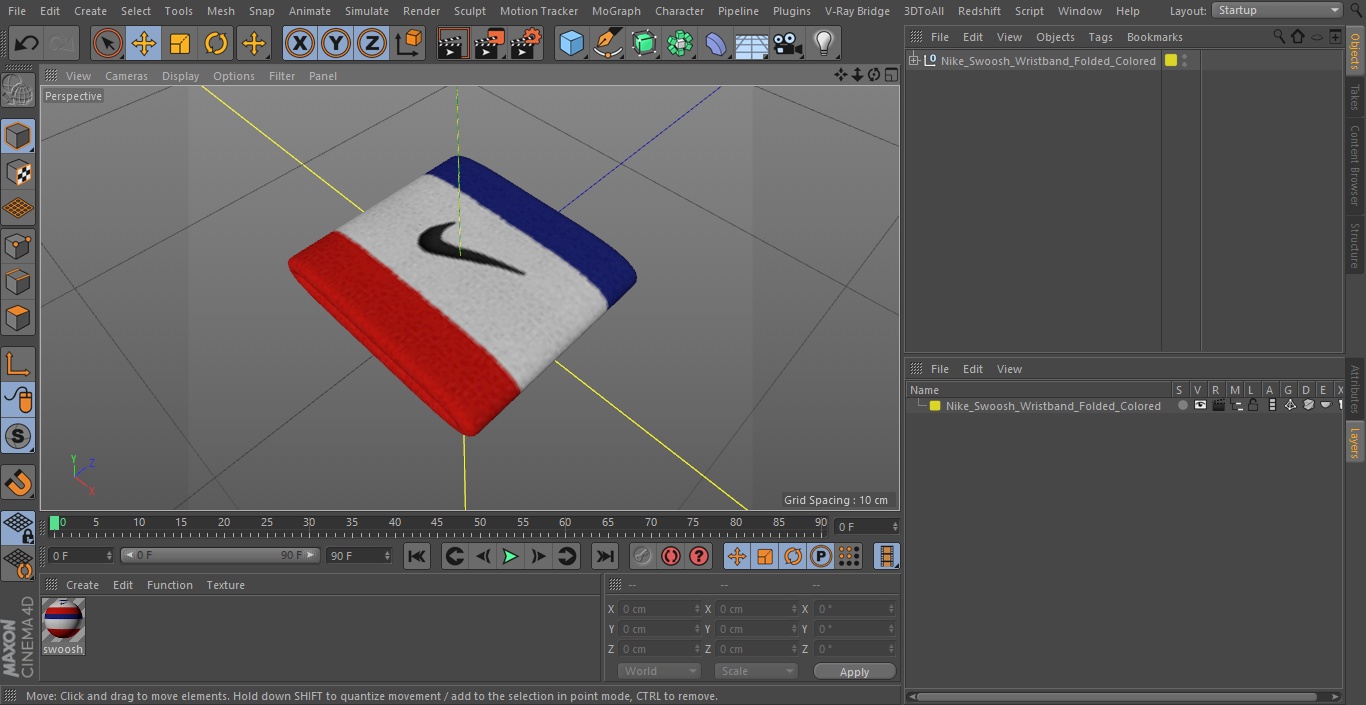Screen dimensions: 1366x705
Task: Open Render Settings icon
Action: click(526, 44)
